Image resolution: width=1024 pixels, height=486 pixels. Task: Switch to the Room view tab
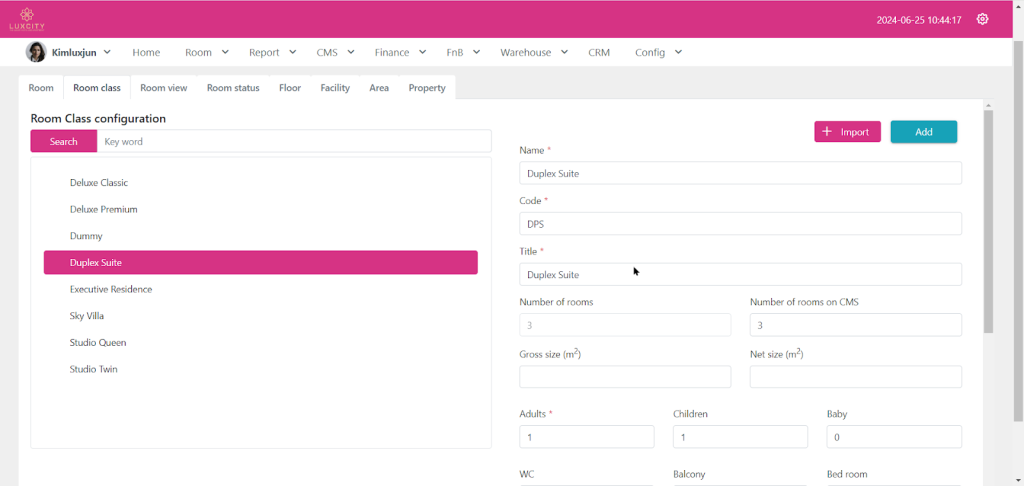(x=163, y=88)
